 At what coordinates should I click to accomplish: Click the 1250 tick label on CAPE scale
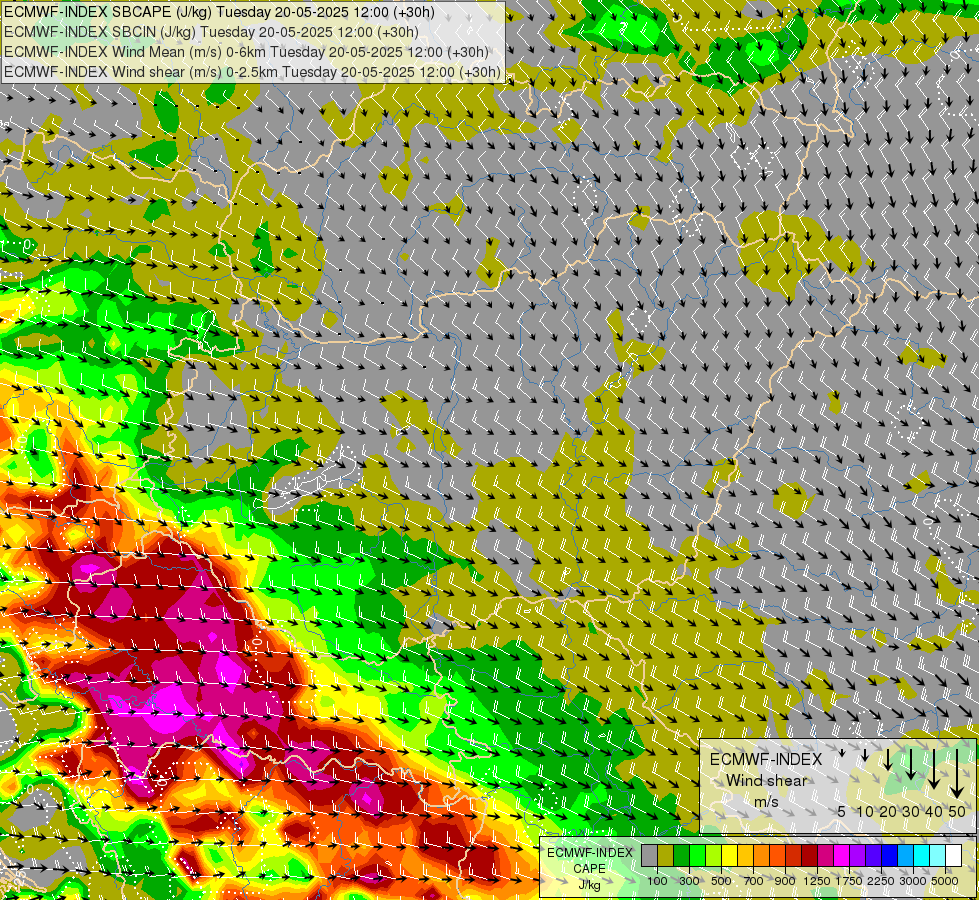[817, 881]
